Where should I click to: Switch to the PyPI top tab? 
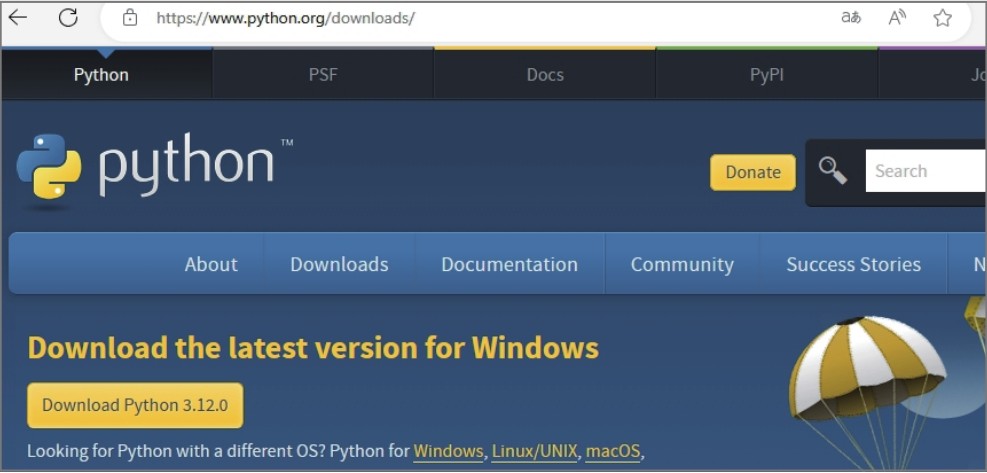tap(767, 75)
